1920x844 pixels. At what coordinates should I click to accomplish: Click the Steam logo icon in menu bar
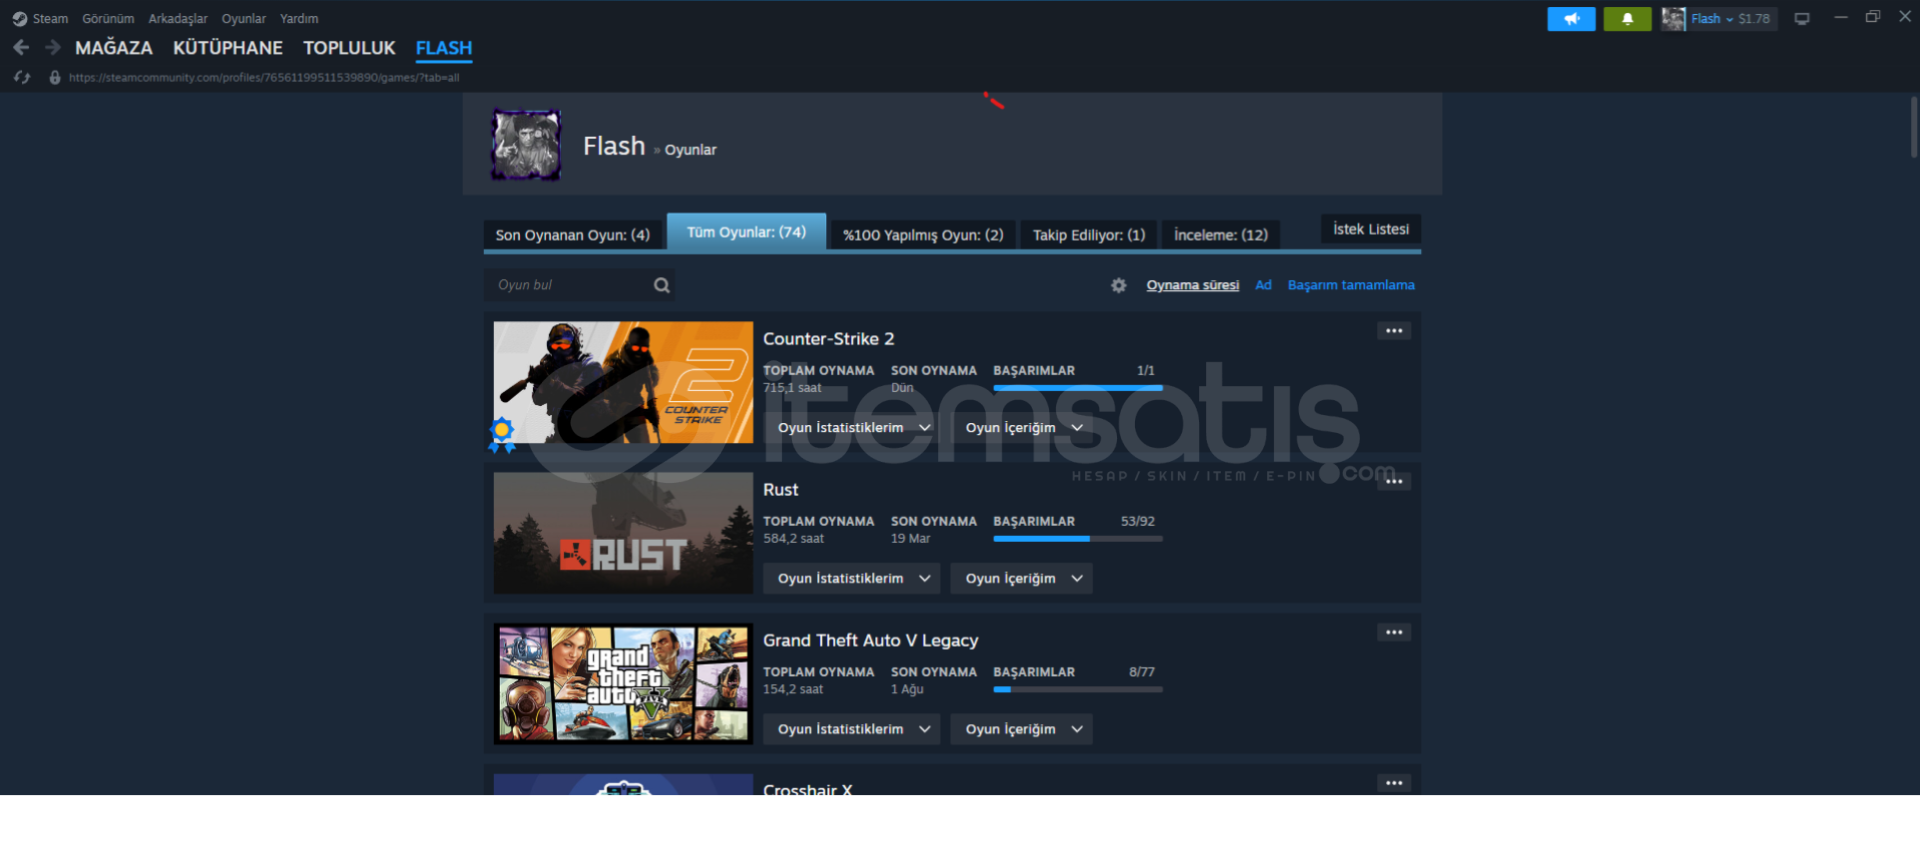coord(19,19)
